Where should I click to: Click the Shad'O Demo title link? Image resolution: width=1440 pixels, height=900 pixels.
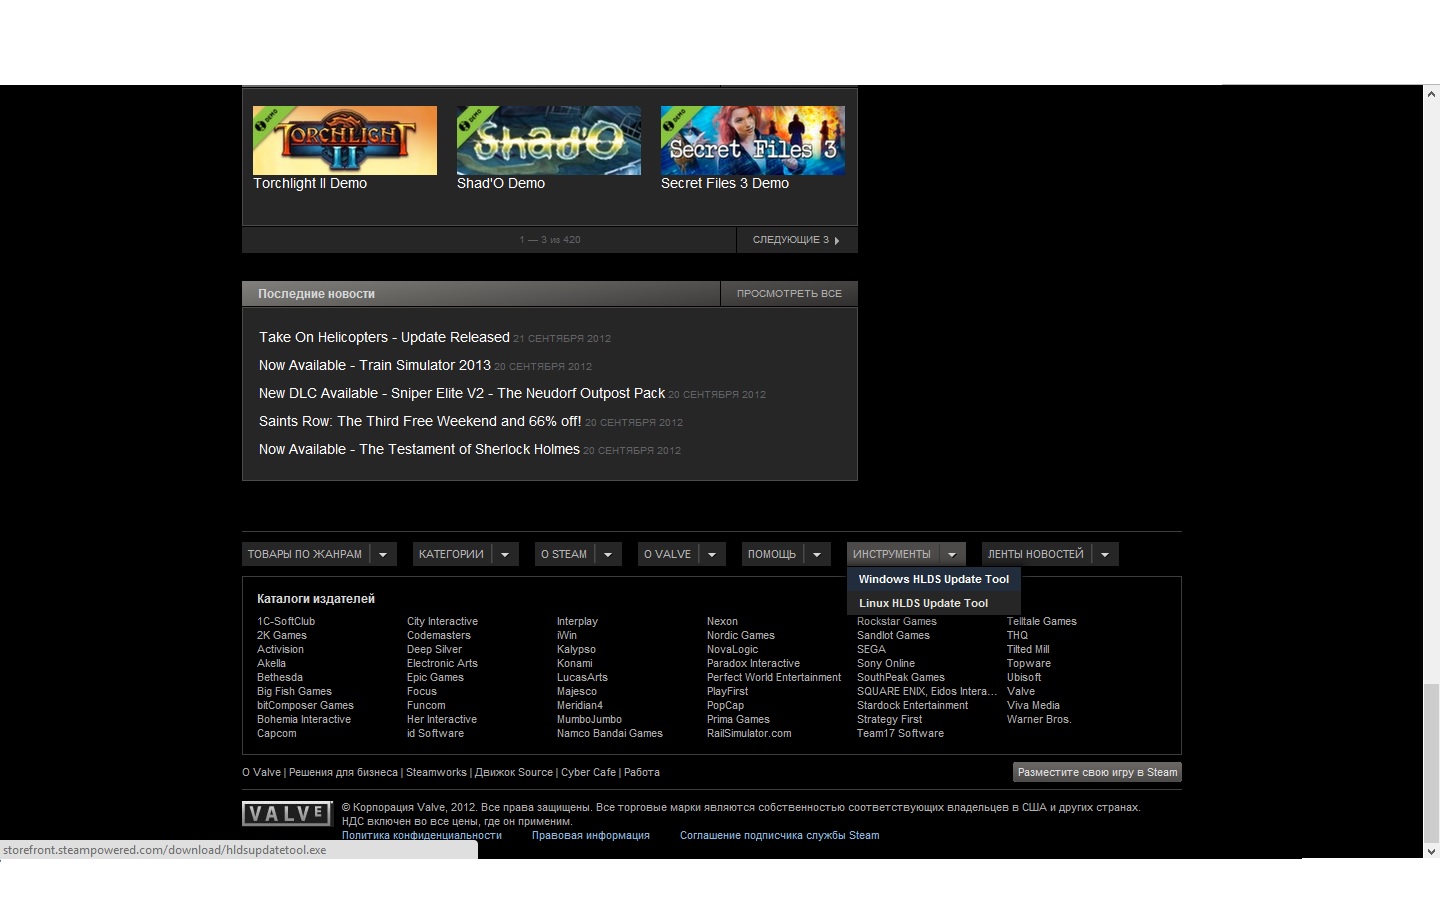pos(501,183)
